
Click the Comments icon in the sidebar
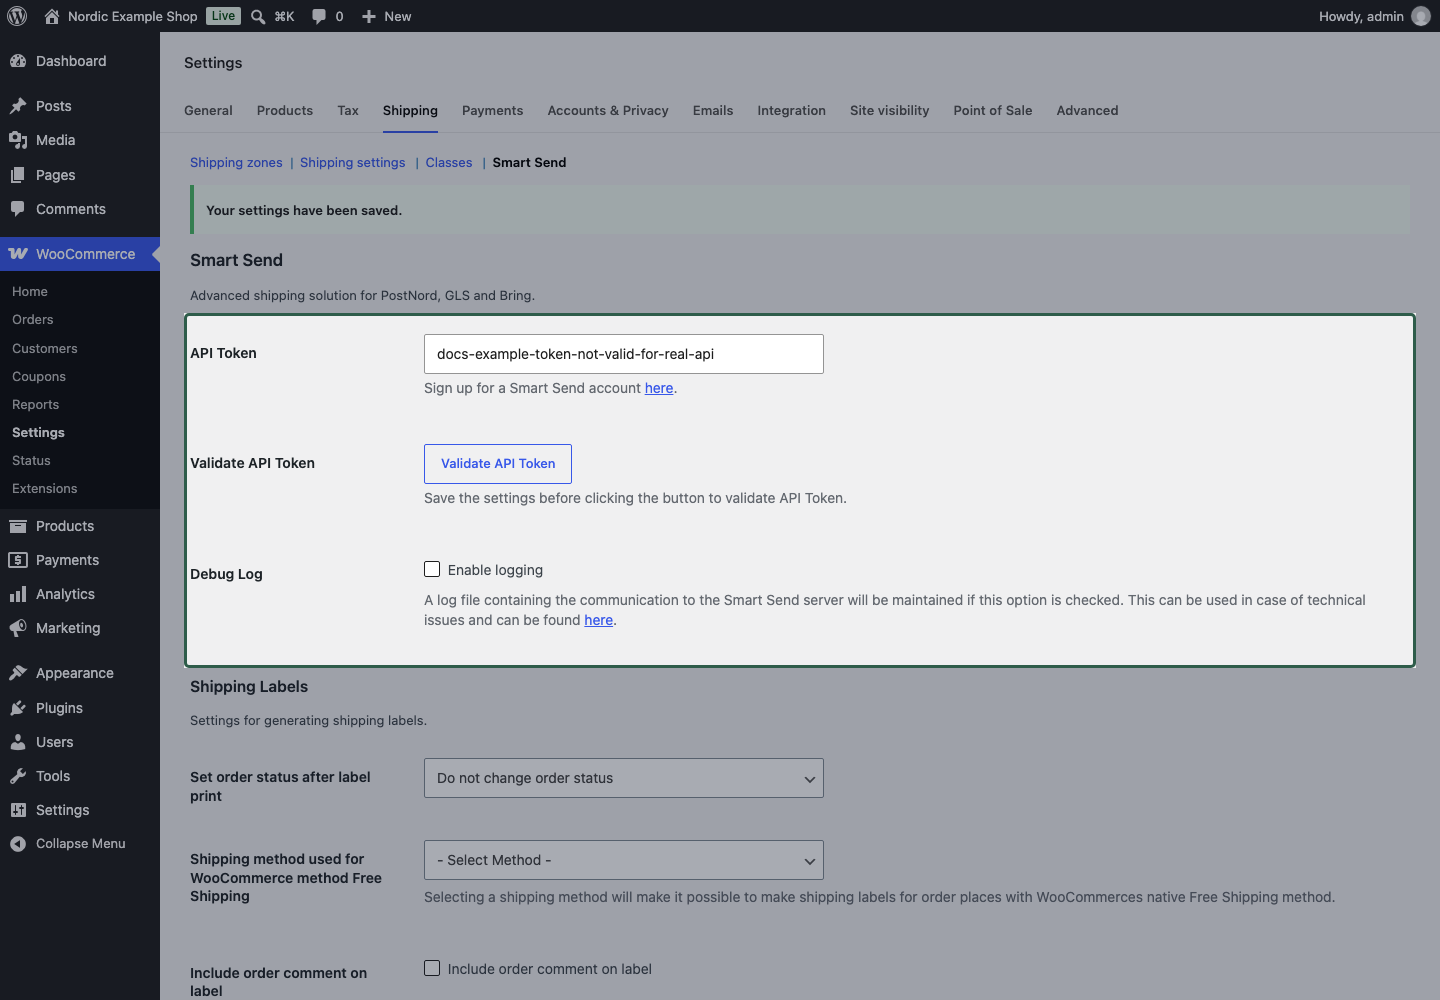click(x=18, y=209)
